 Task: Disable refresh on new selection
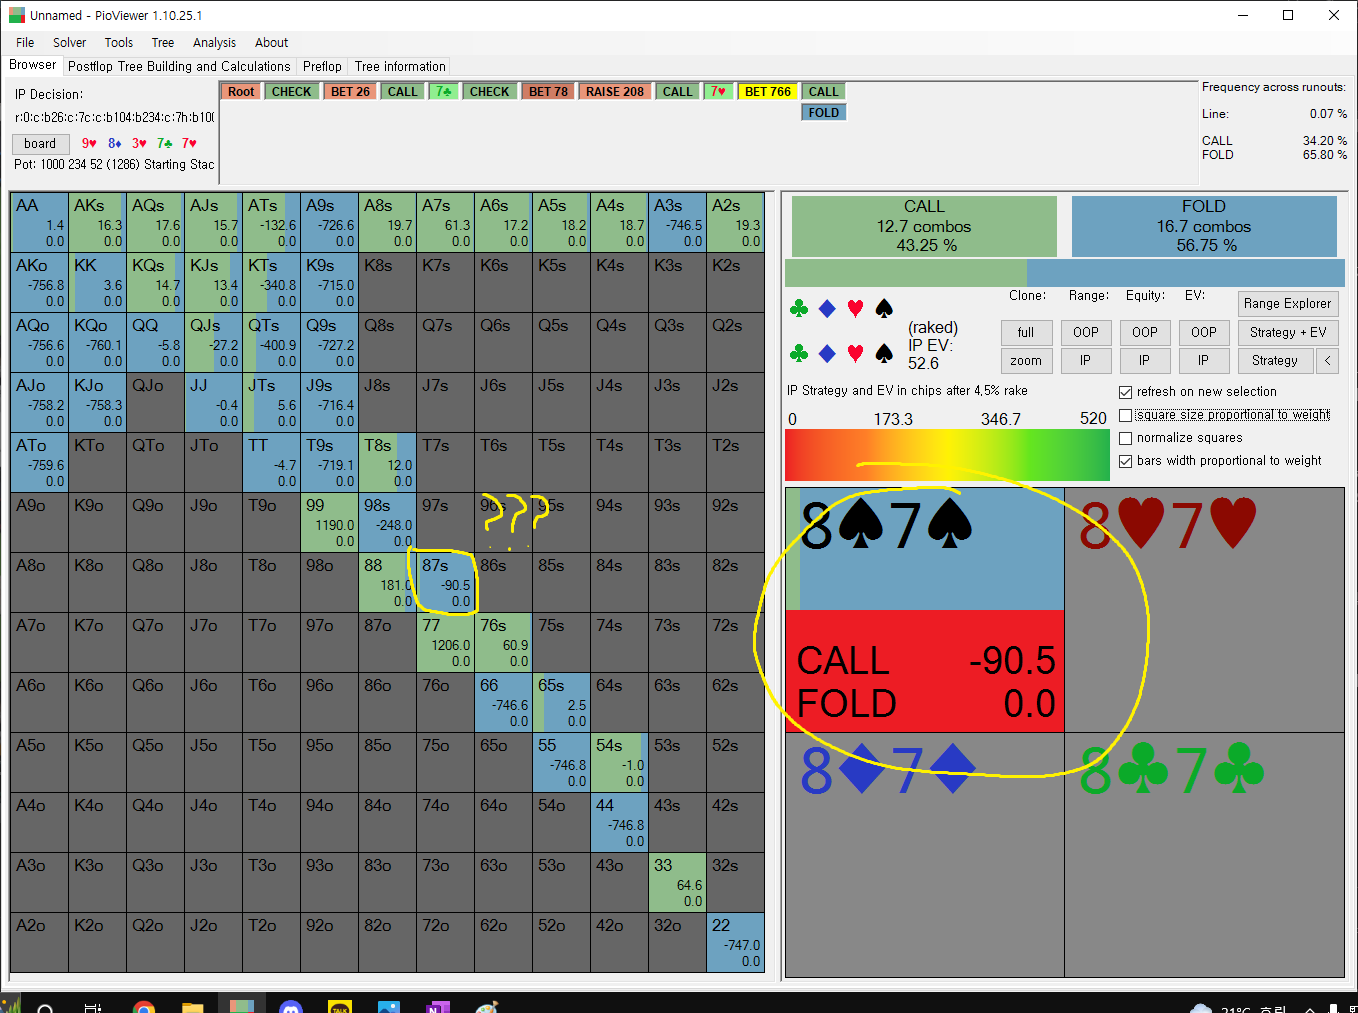(x=1126, y=392)
